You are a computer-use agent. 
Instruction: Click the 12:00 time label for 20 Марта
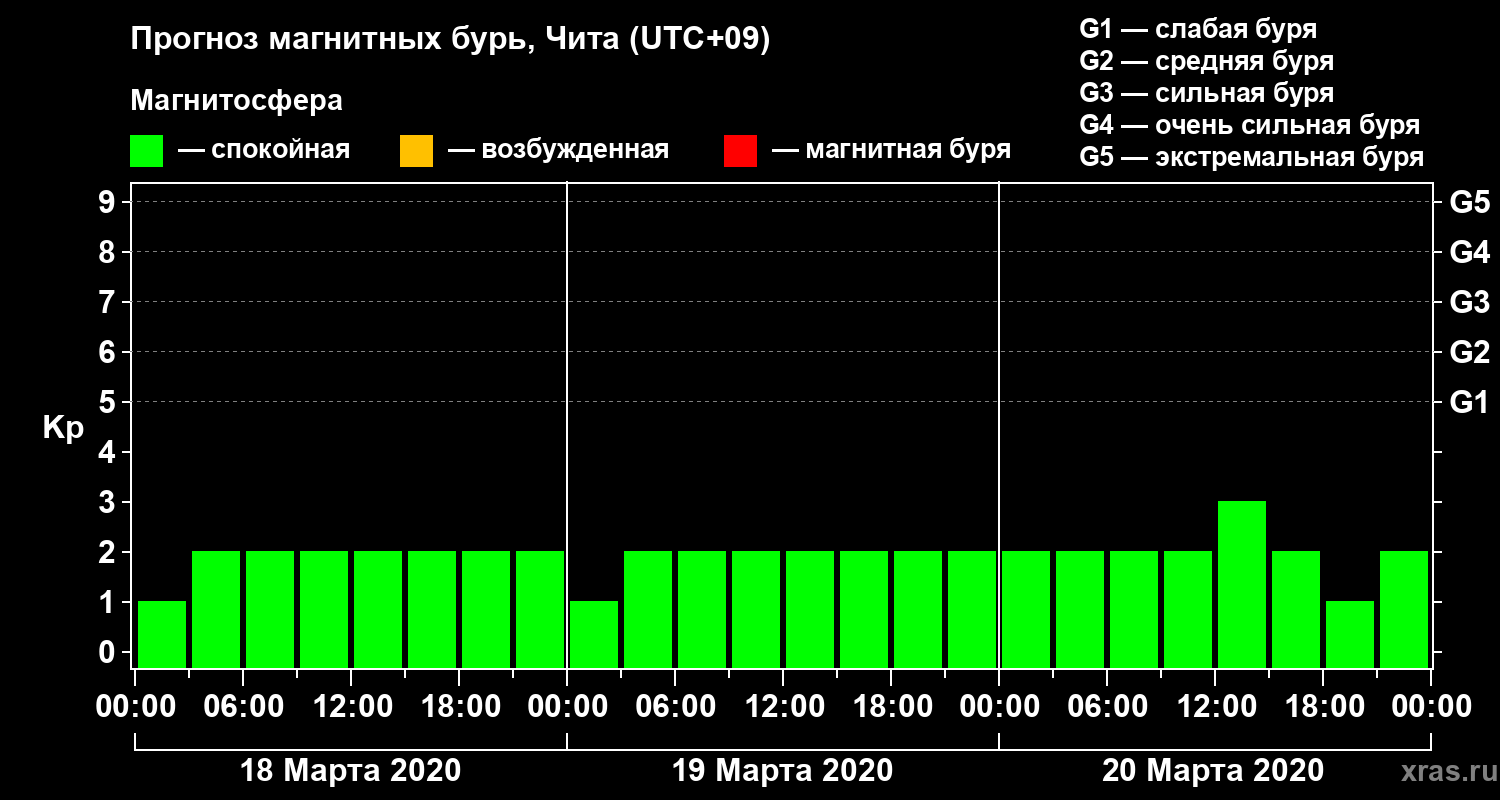(1215, 707)
